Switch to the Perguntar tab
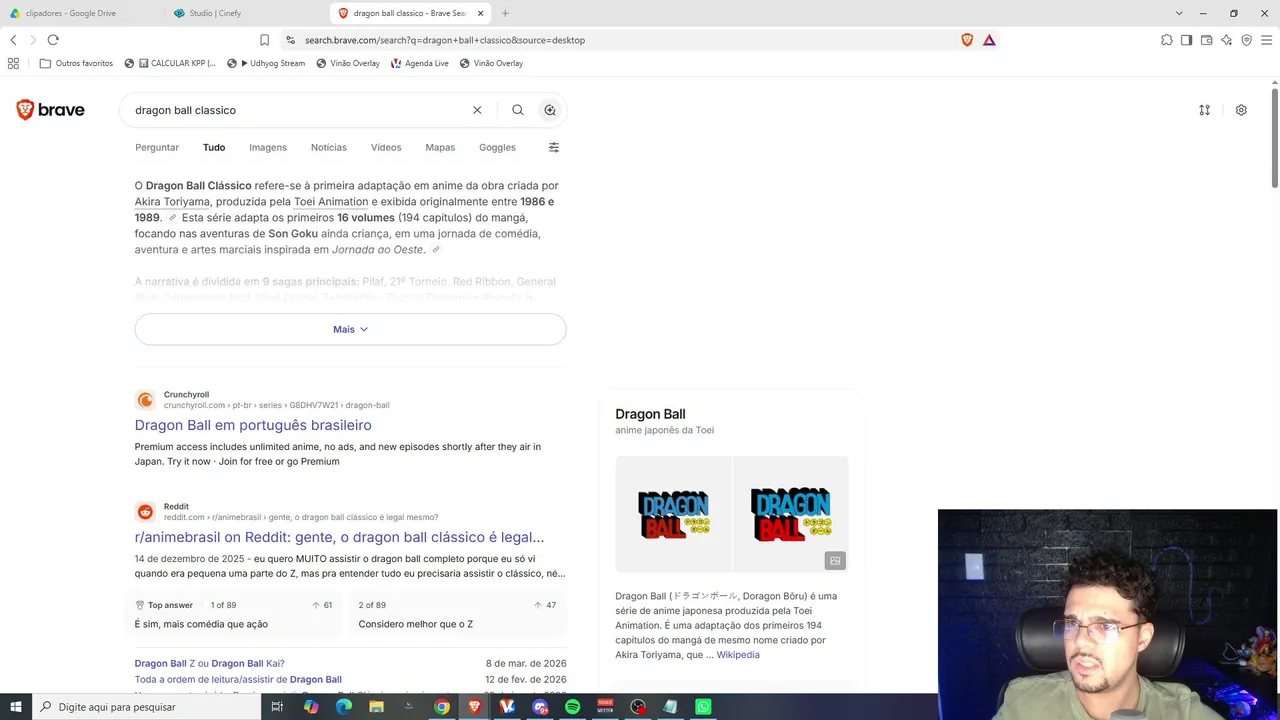The width and height of the screenshot is (1280, 720). coord(157,147)
